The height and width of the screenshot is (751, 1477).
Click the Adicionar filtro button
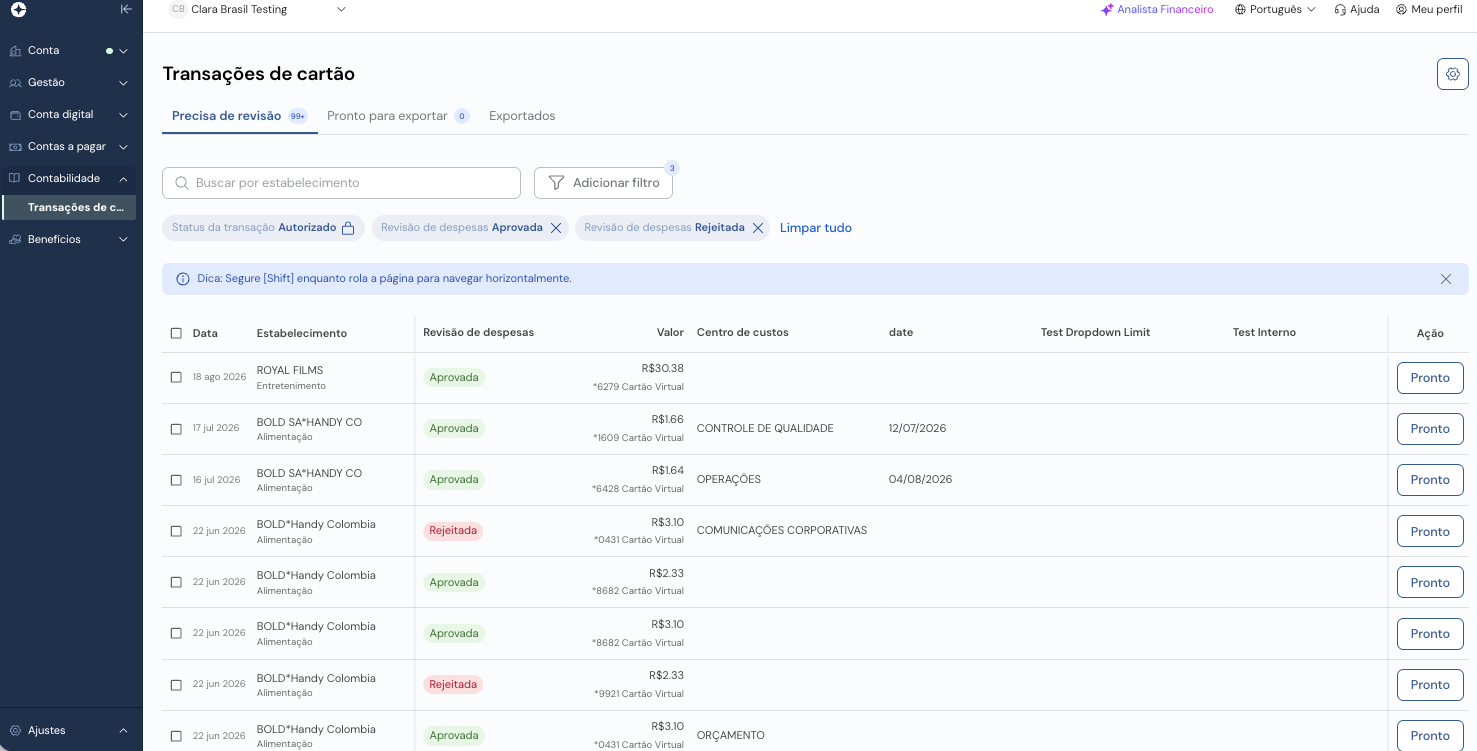point(603,183)
